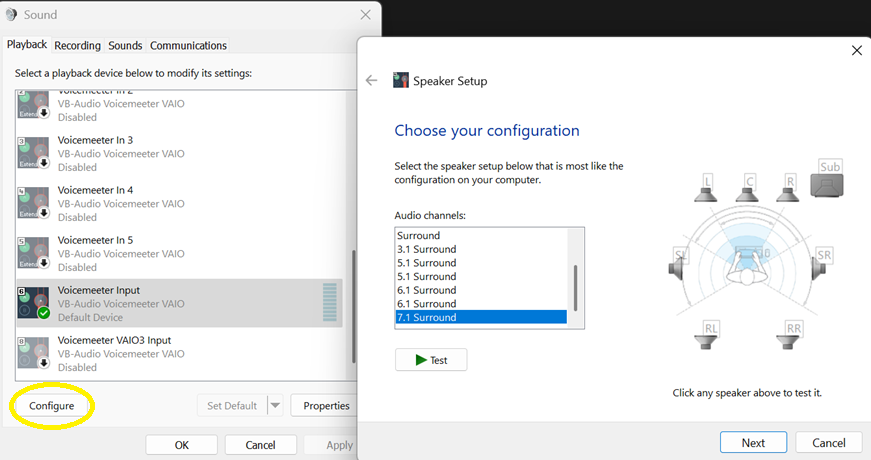871x460 pixels.
Task: Switch to the Playback tab
Action: [x=27, y=44]
